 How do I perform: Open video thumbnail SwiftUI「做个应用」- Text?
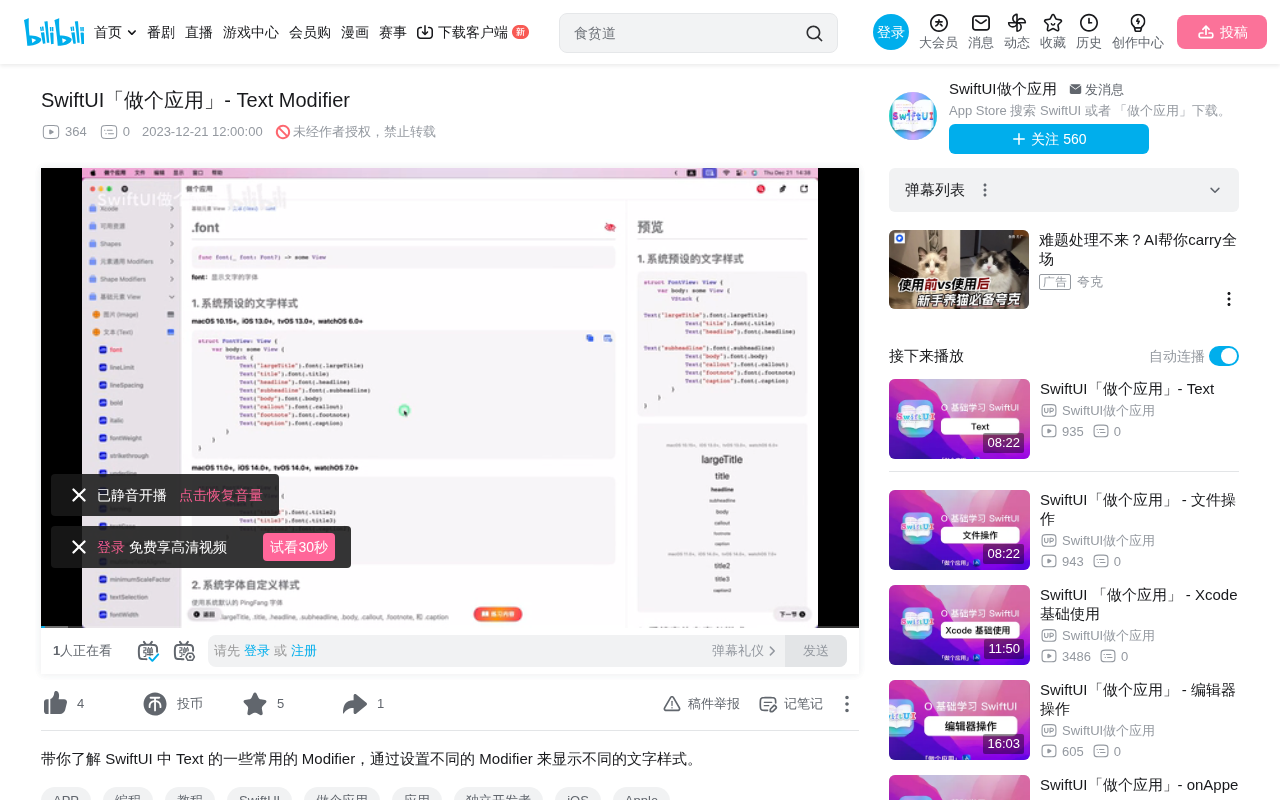(959, 419)
